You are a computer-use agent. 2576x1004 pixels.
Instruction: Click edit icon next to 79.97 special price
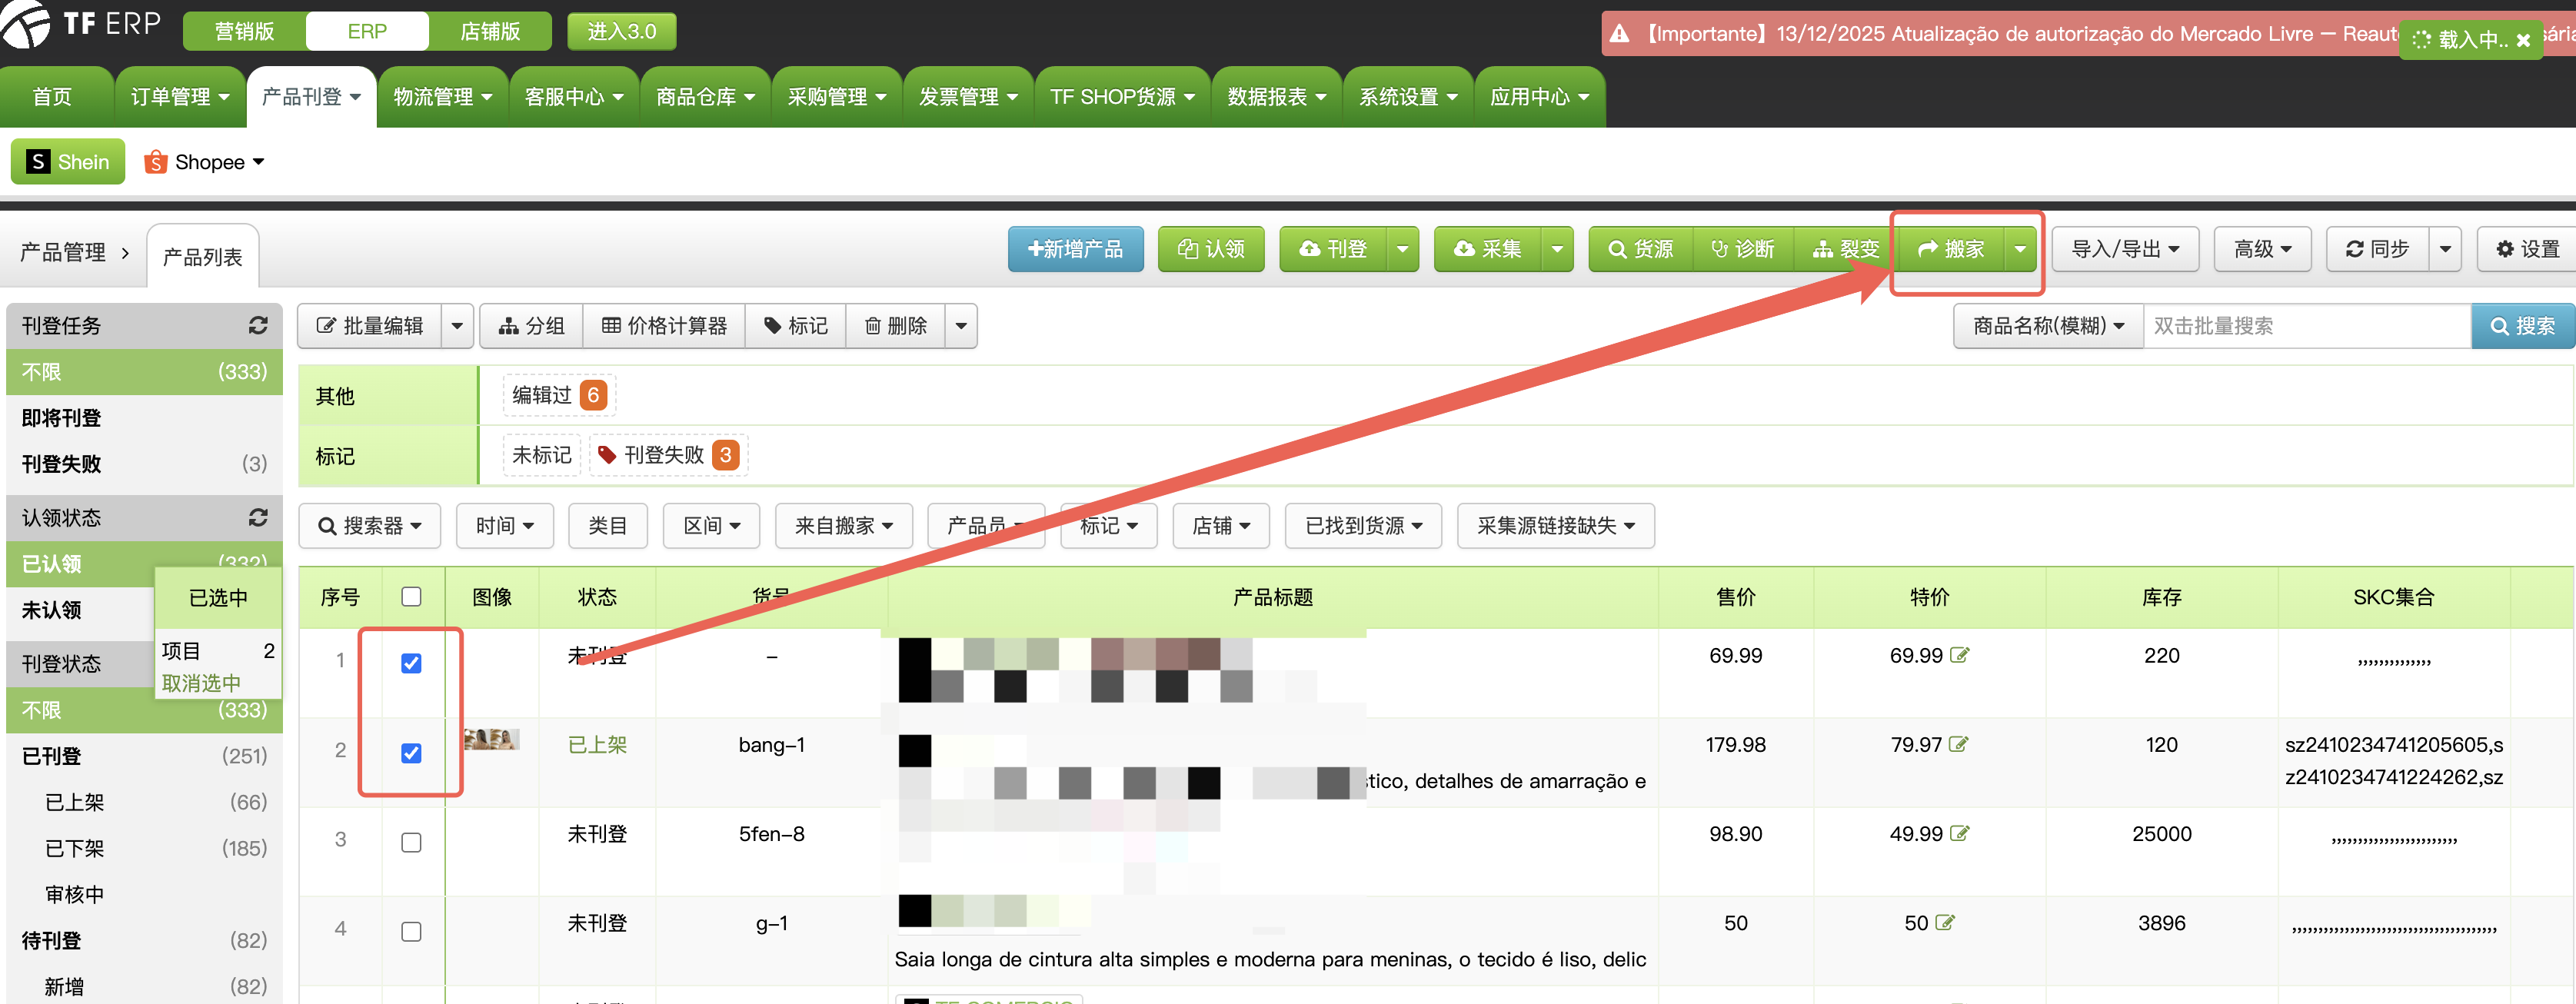[1959, 745]
